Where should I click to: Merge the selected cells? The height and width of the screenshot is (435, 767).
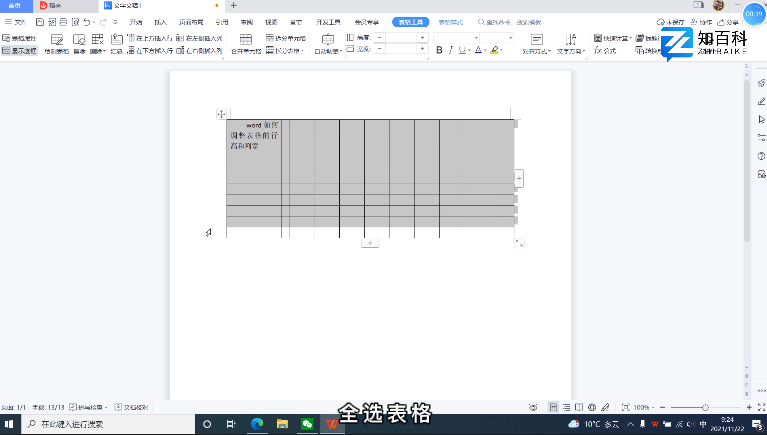(246, 44)
